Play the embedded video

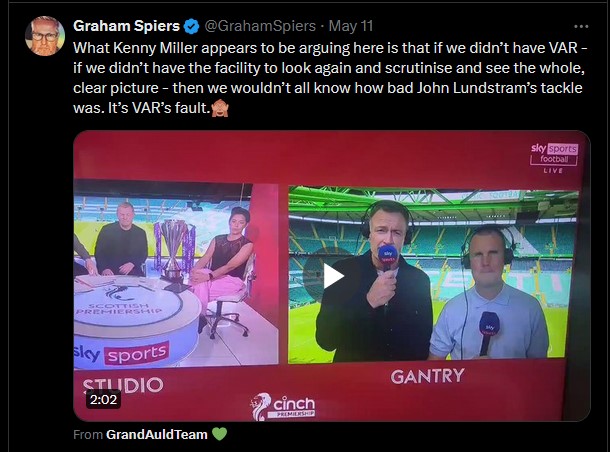click(332, 276)
